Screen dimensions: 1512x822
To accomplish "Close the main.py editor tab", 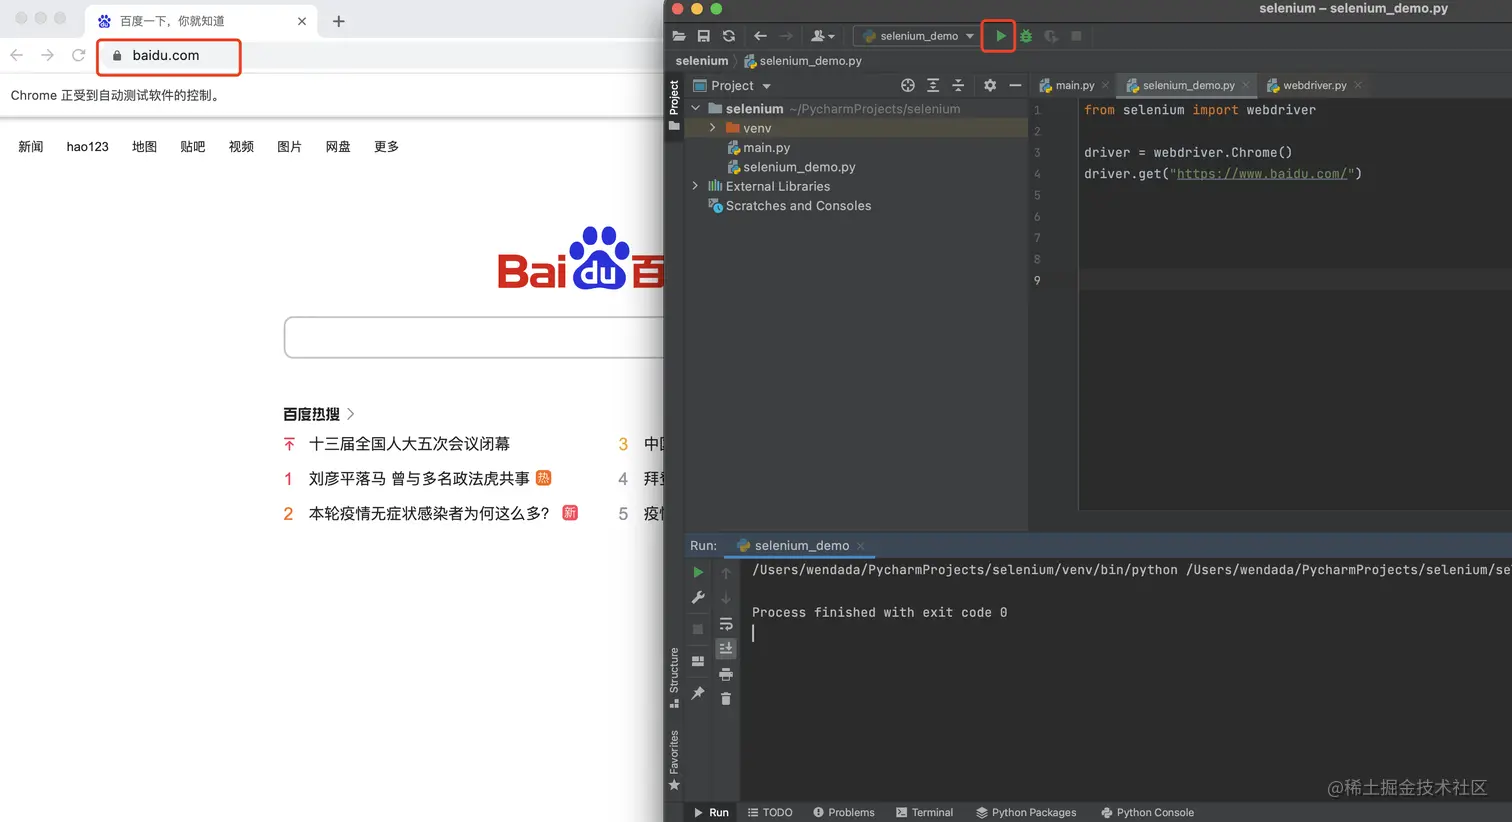I will tap(1105, 86).
